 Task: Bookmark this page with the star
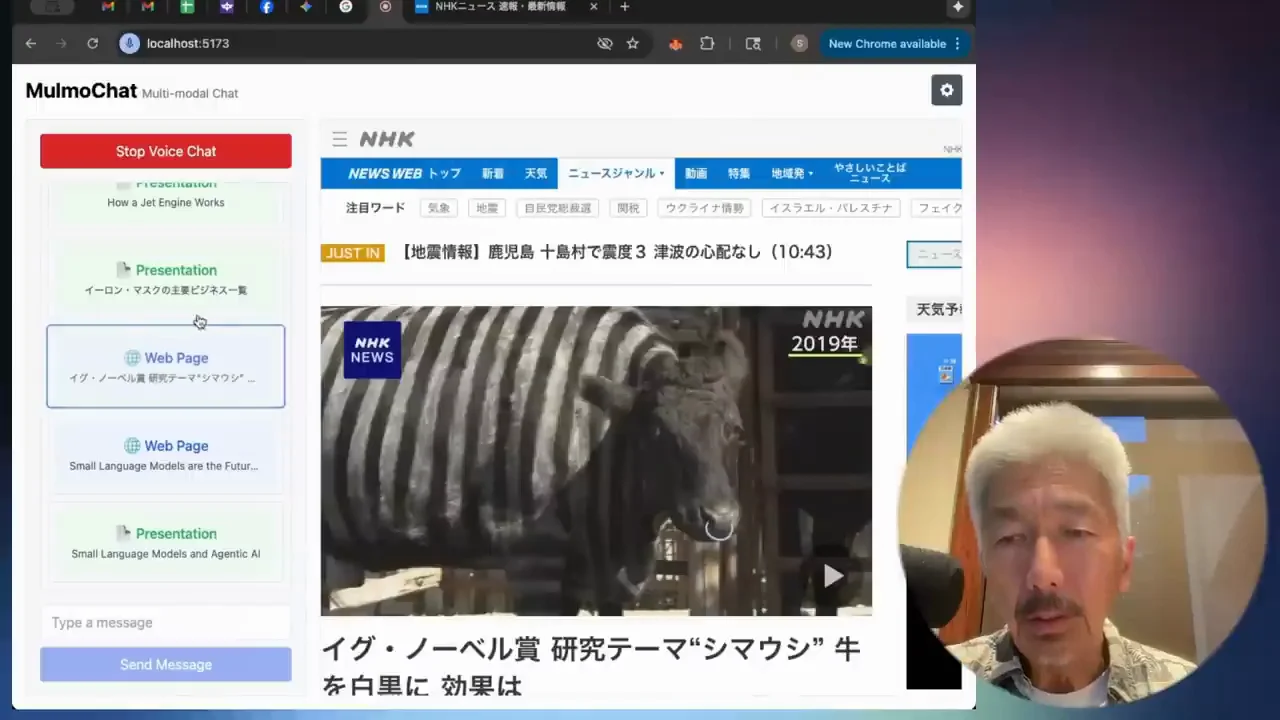click(632, 43)
